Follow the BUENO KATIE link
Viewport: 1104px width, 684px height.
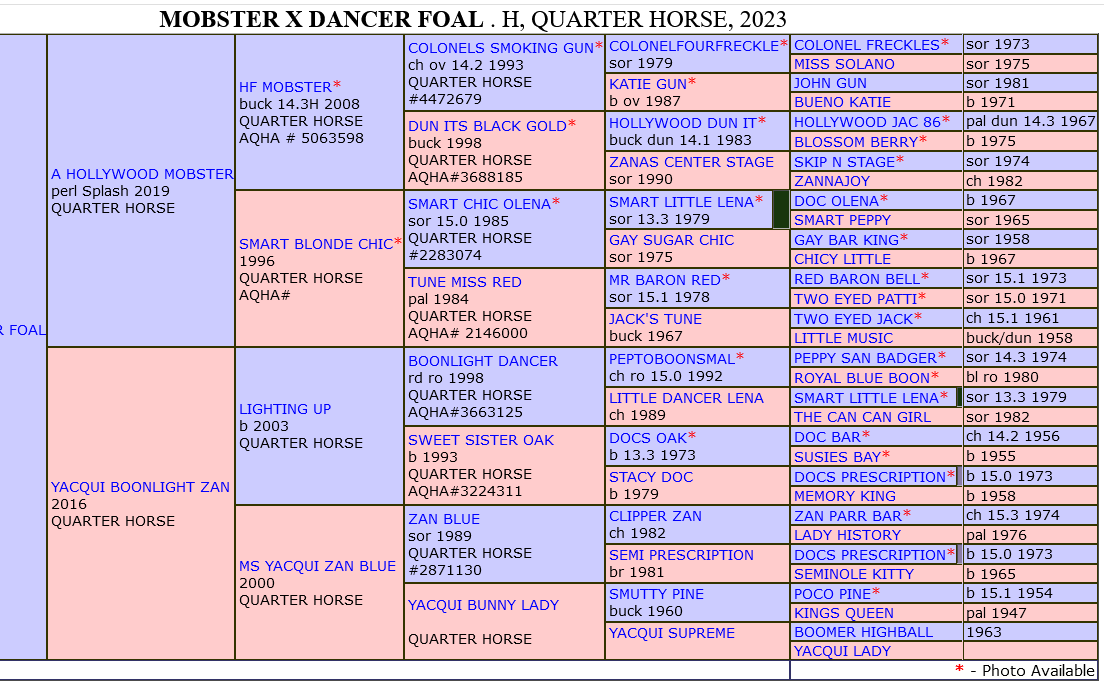coord(843,102)
